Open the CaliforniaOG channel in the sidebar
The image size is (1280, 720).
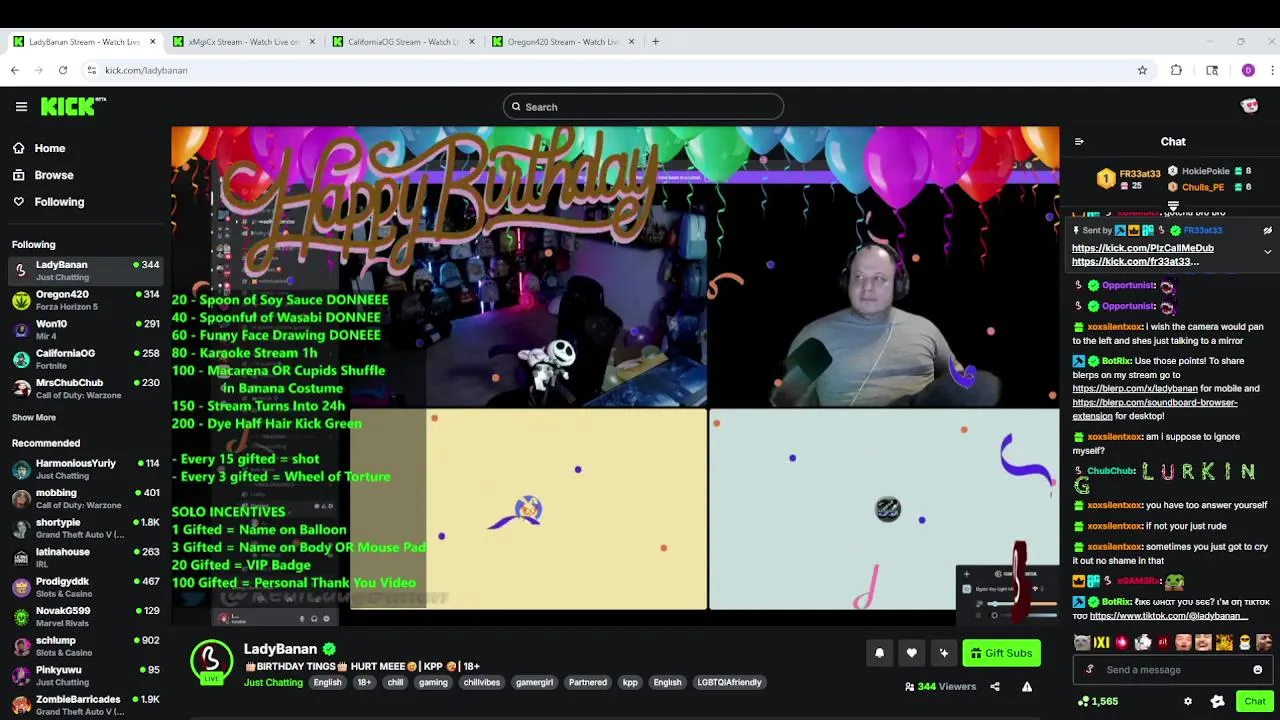[x=85, y=359]
